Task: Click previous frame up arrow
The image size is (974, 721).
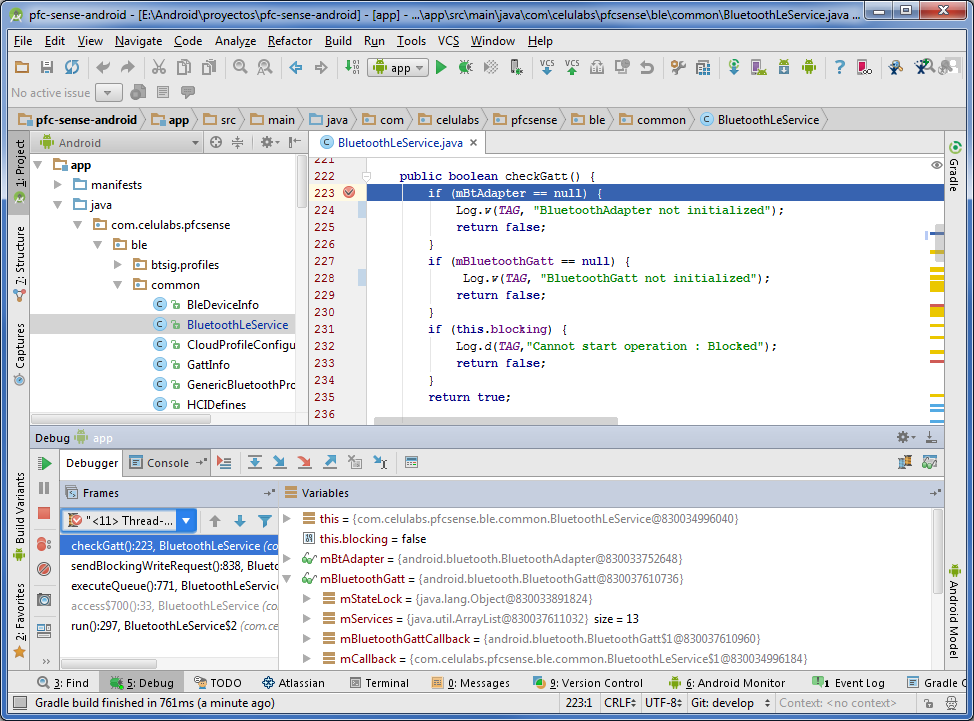Action: tap(215, 521)
